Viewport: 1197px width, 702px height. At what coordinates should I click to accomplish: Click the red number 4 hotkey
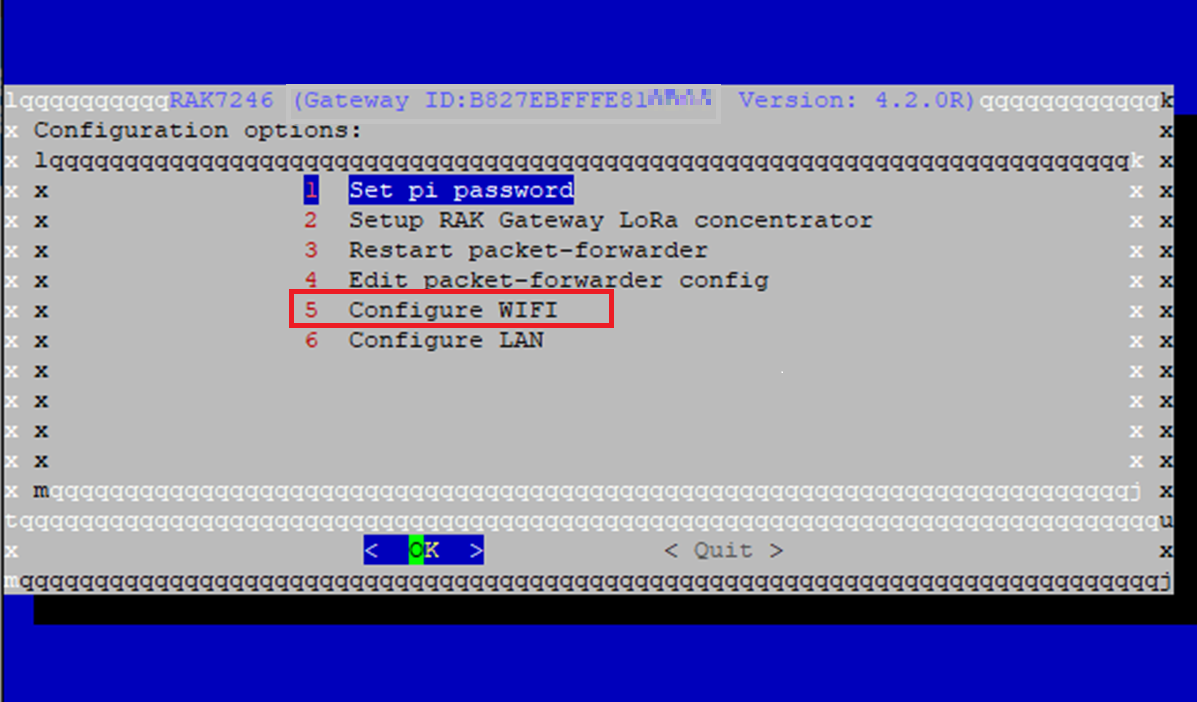pyautogui.click(x=311, y=280)
